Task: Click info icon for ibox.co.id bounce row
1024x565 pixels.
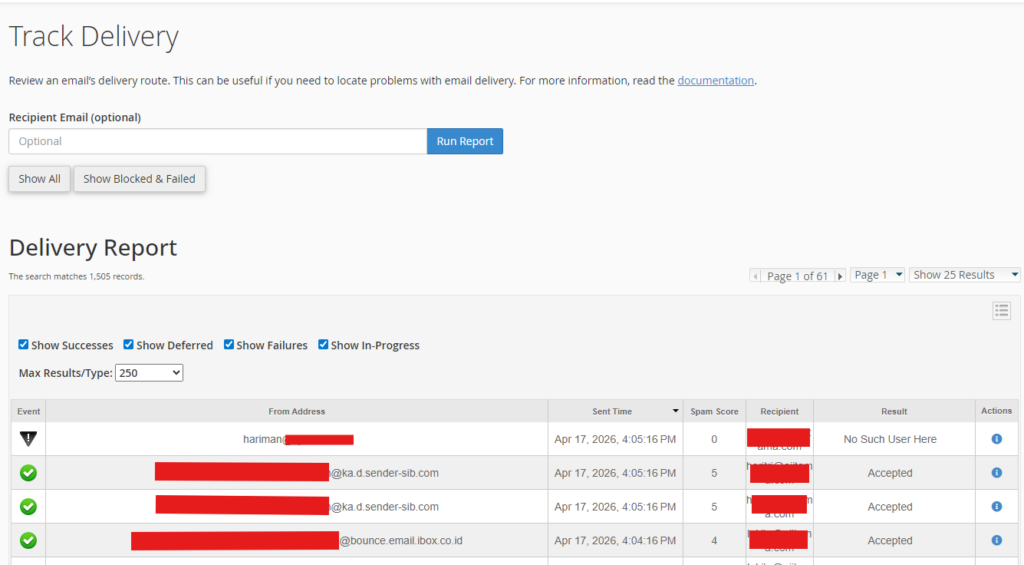Action: (996, 540)
